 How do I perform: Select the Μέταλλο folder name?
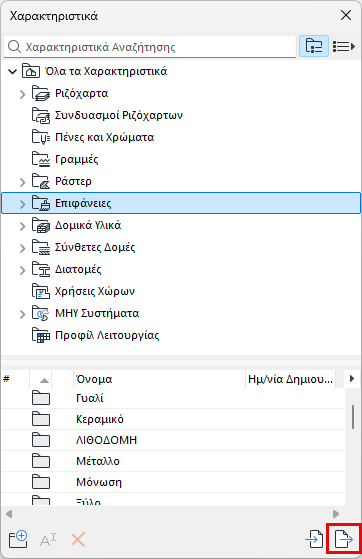(98, 461)
